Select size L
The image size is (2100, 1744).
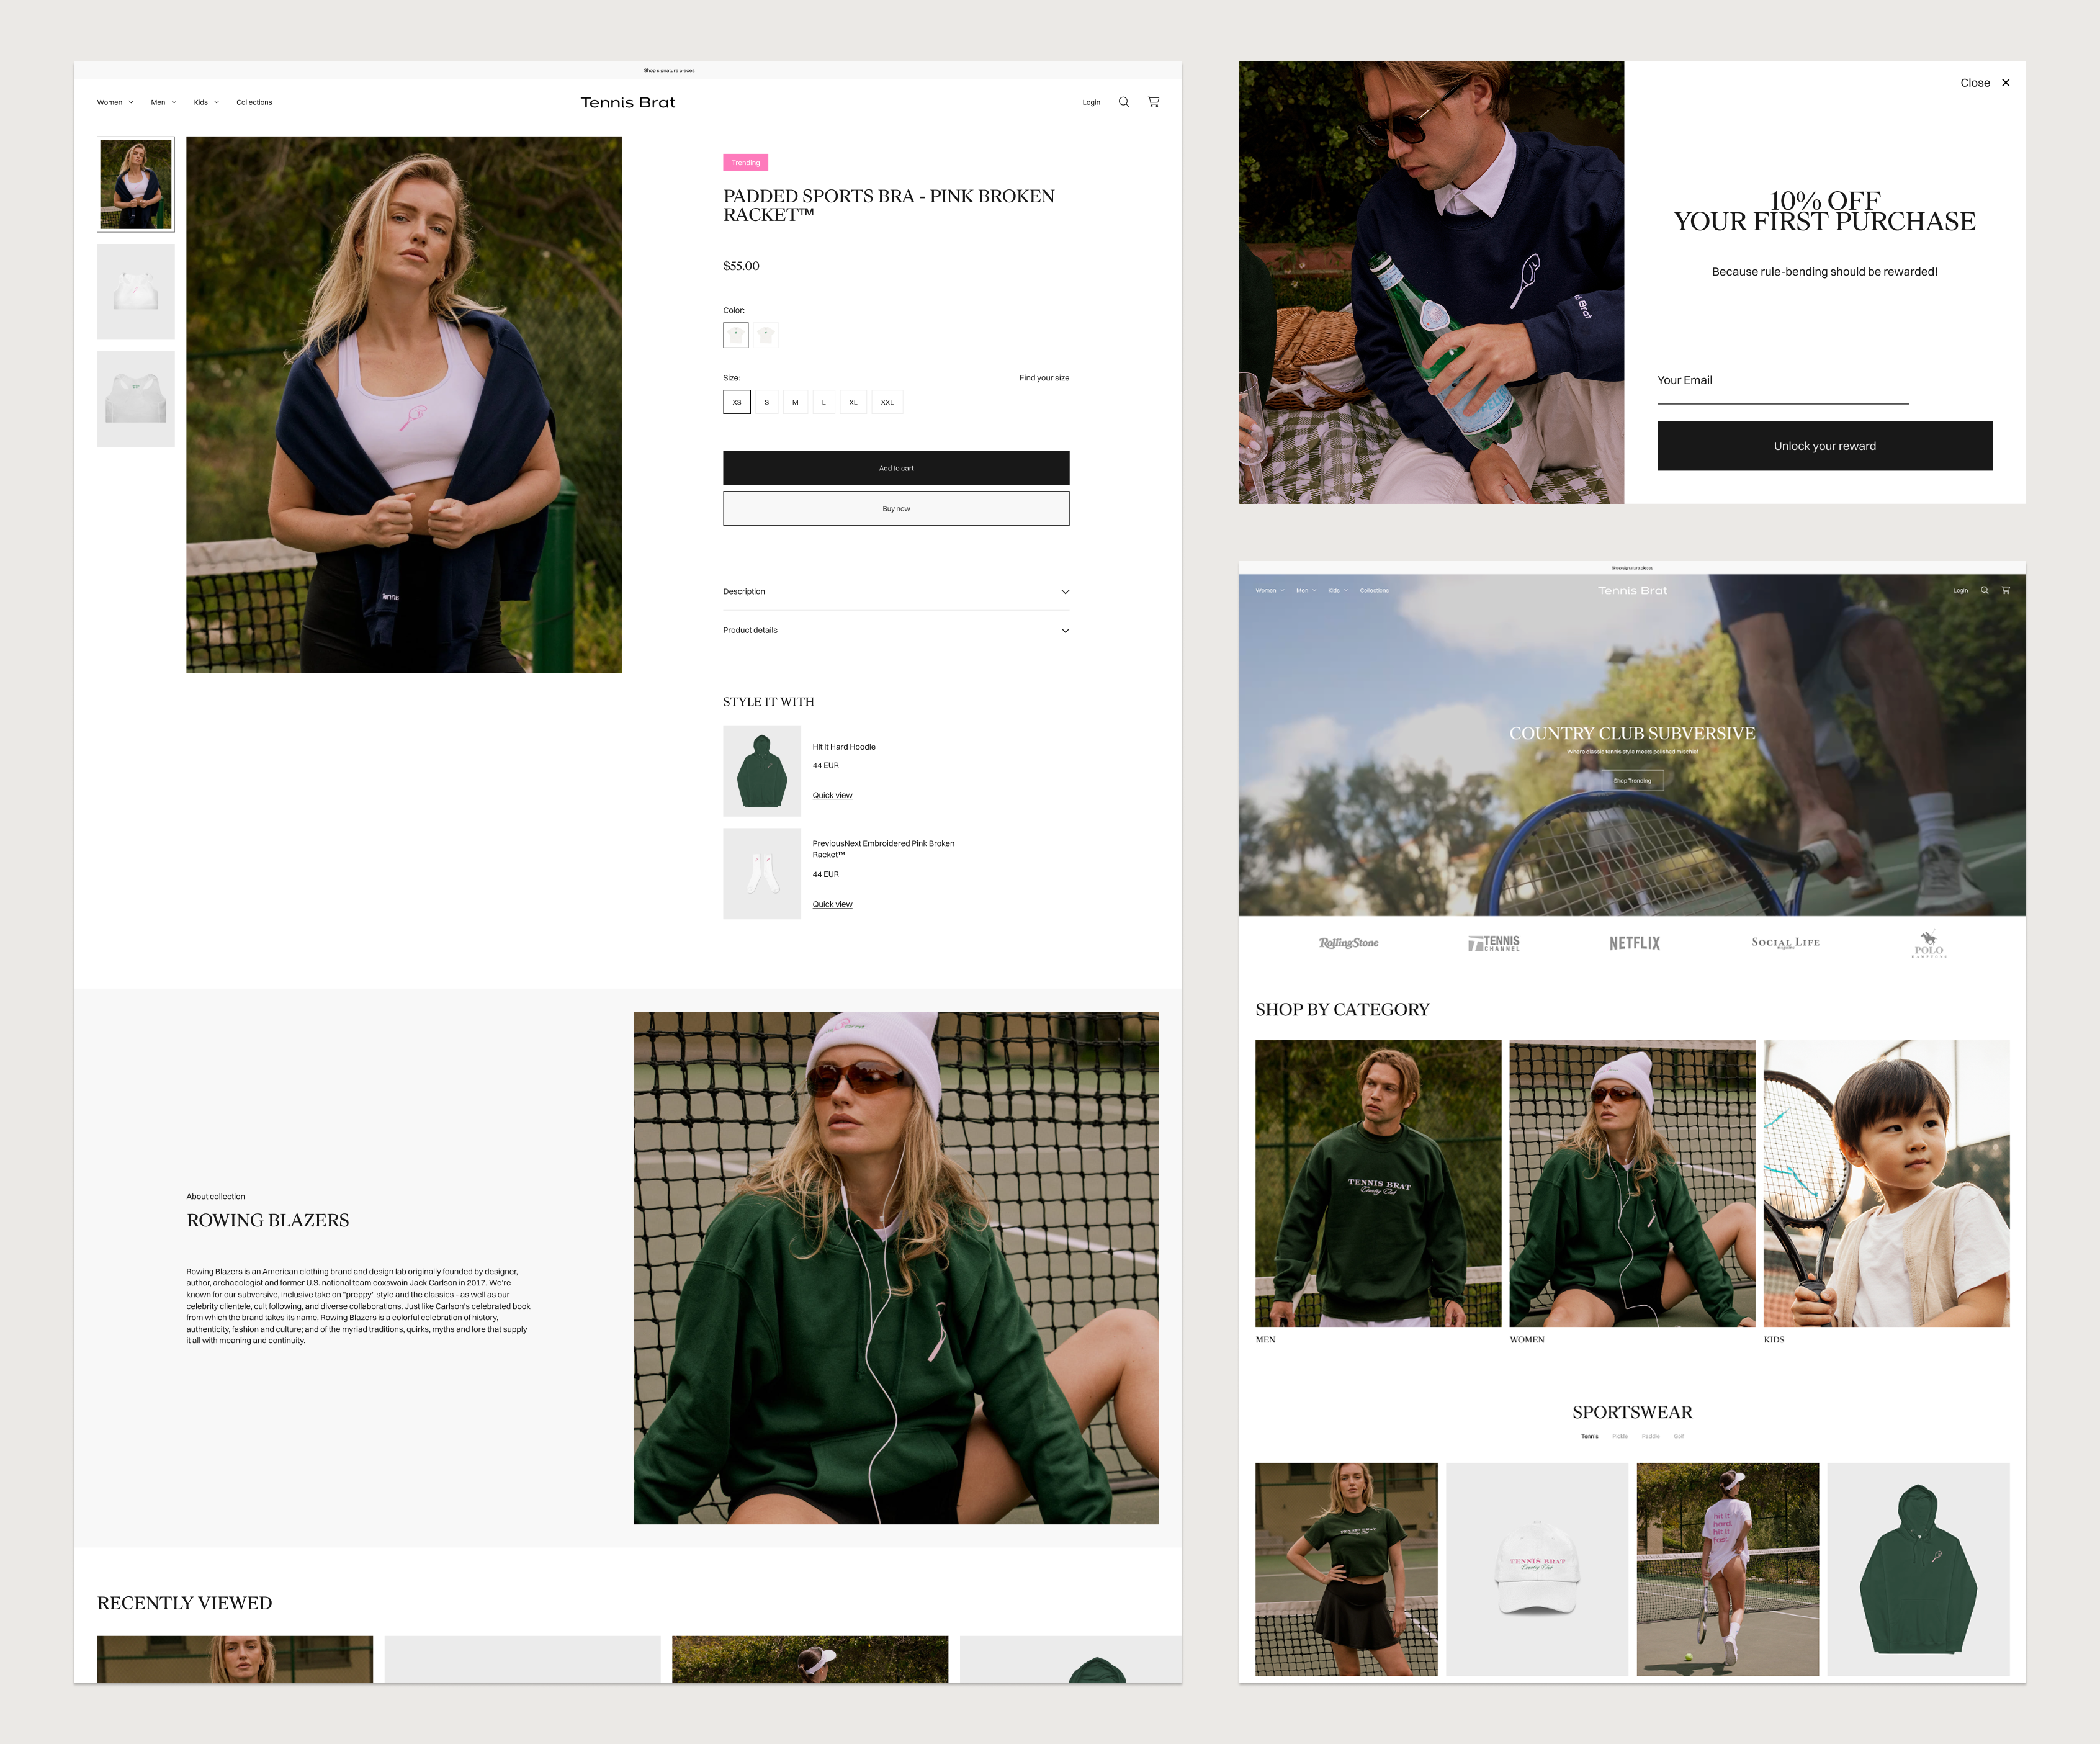(x=824, y=402)
